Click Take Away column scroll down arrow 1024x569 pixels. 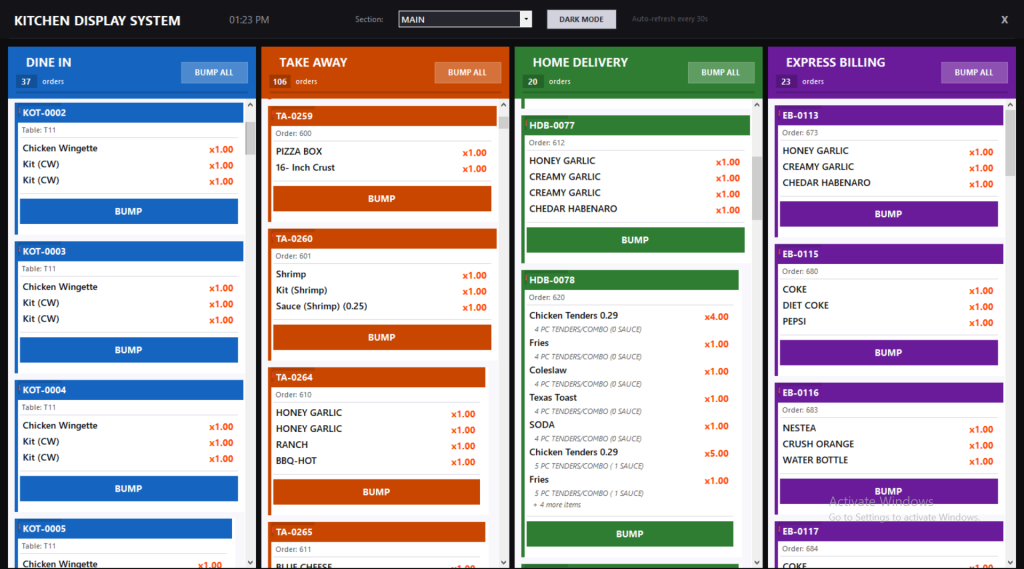point(504,562)
